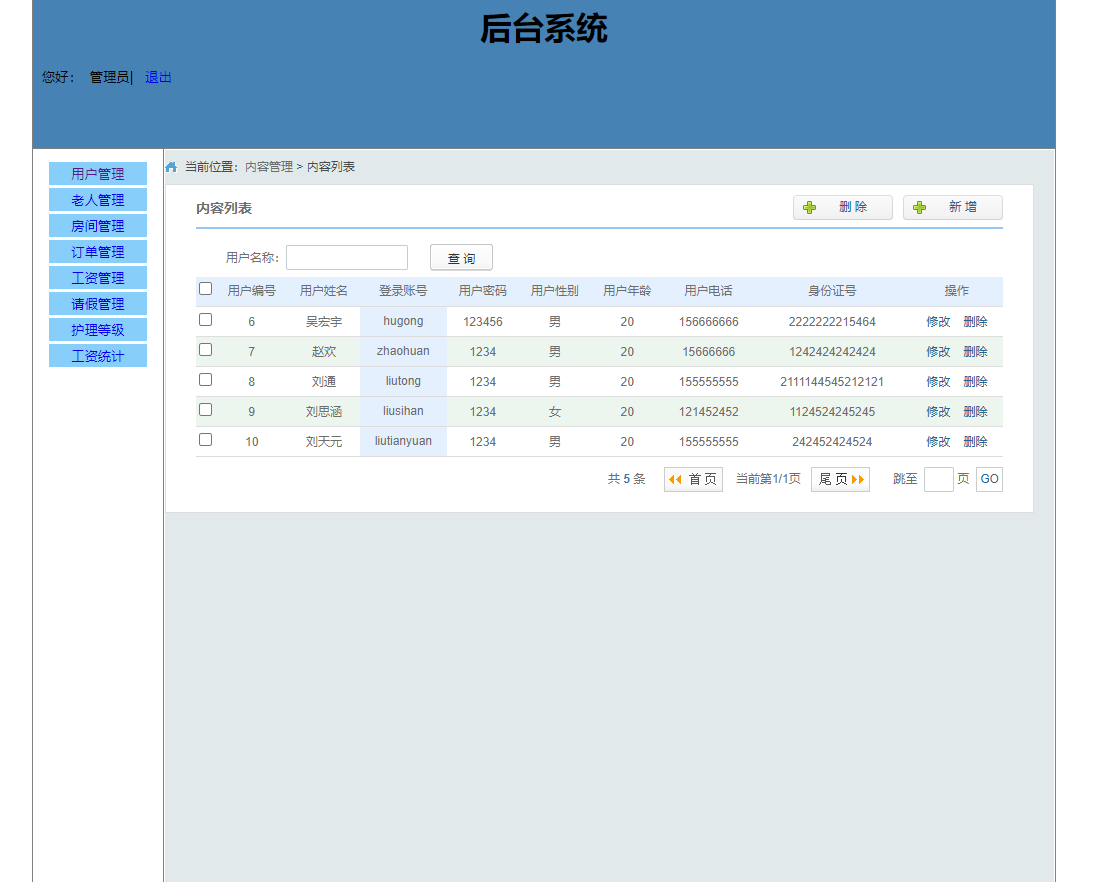
Task: Click 修改 for user 赵欢
Action: point(940,350)
